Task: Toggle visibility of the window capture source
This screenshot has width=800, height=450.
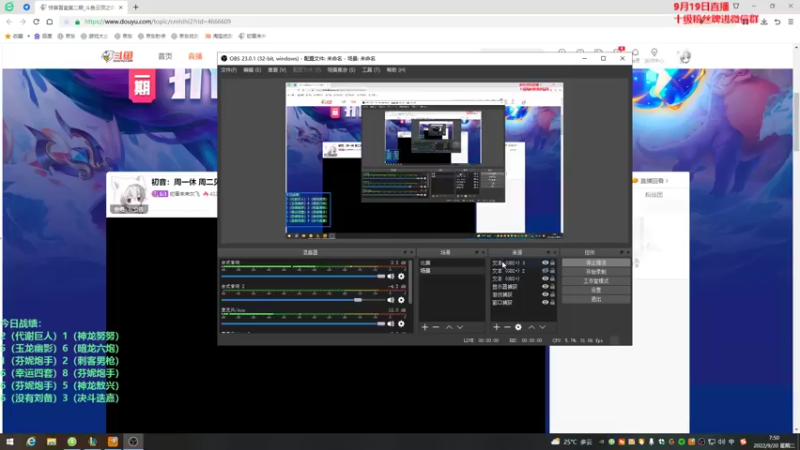Action: click(545, 303)
